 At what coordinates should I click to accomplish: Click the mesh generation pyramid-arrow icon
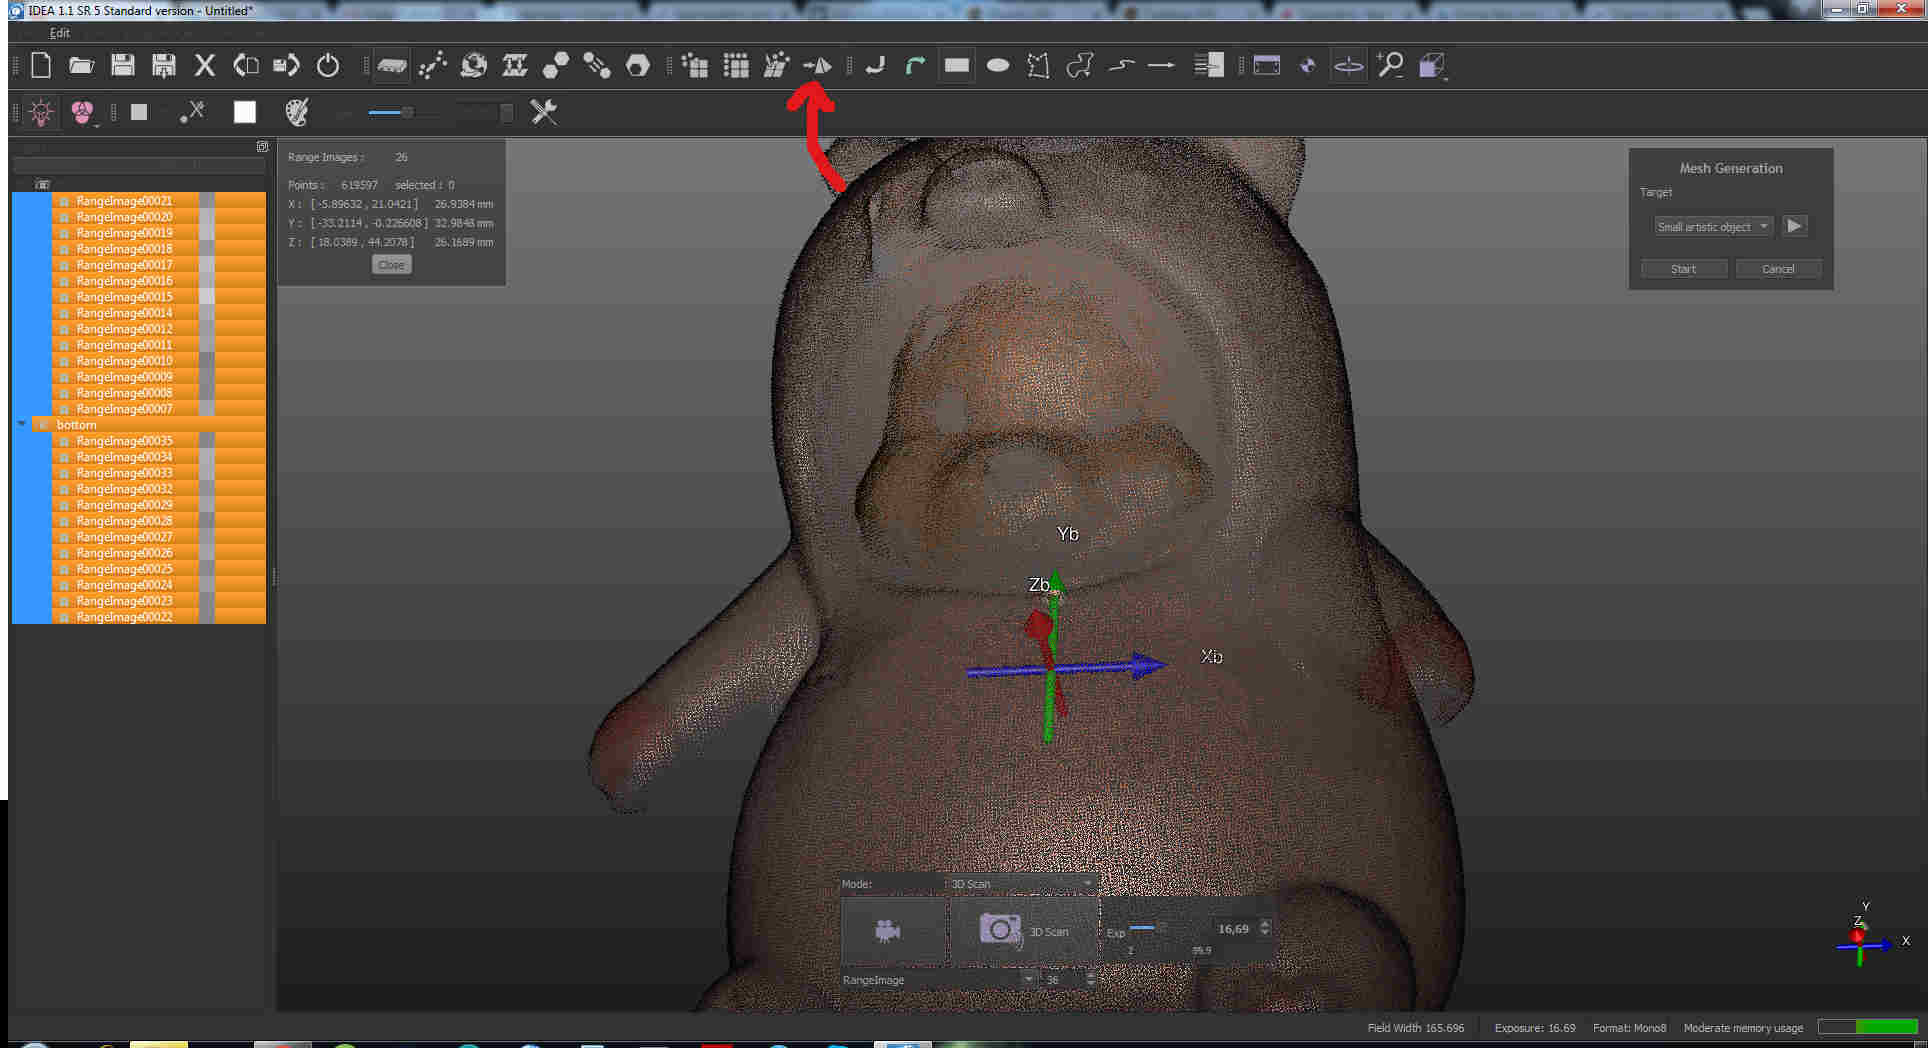pyautogui.click(x=817, y=66)
